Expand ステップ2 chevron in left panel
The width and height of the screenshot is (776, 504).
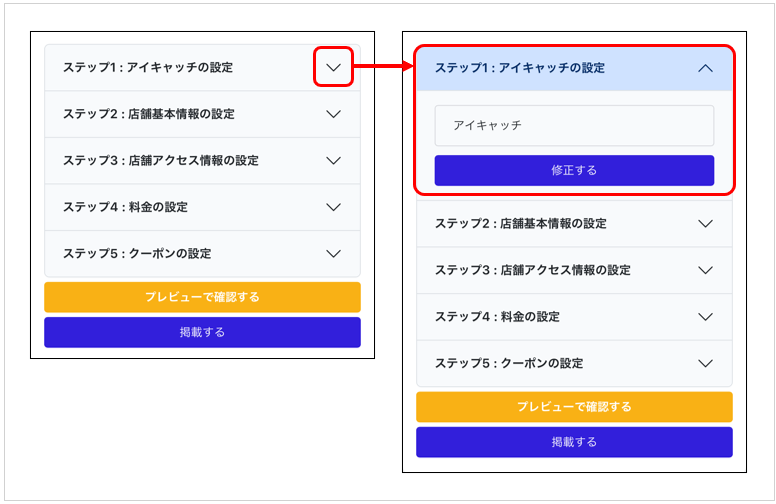(x=334, y=114)
